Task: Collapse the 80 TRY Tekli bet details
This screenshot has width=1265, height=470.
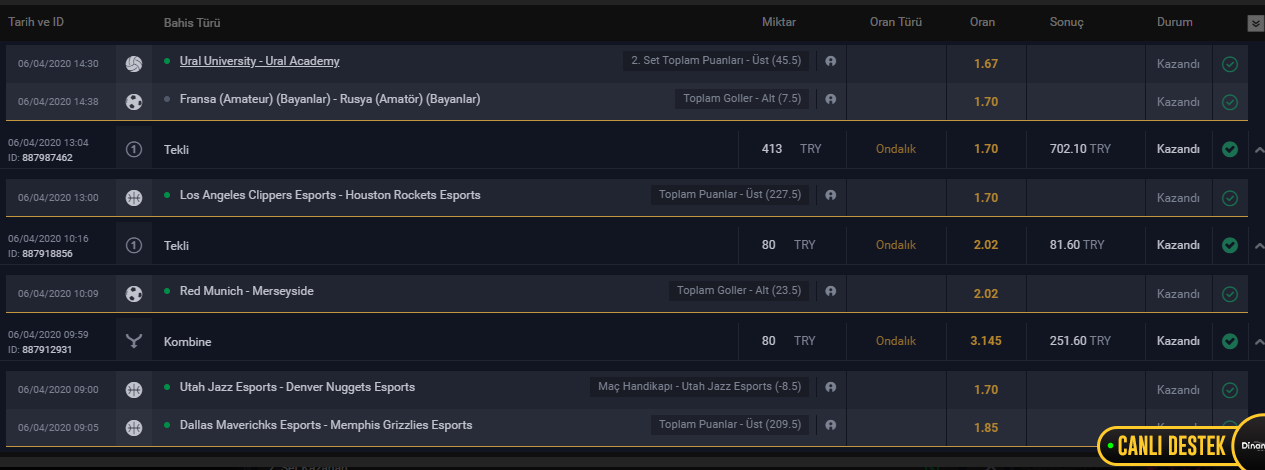Action: pyautogui.click(x=1258, y=245)
